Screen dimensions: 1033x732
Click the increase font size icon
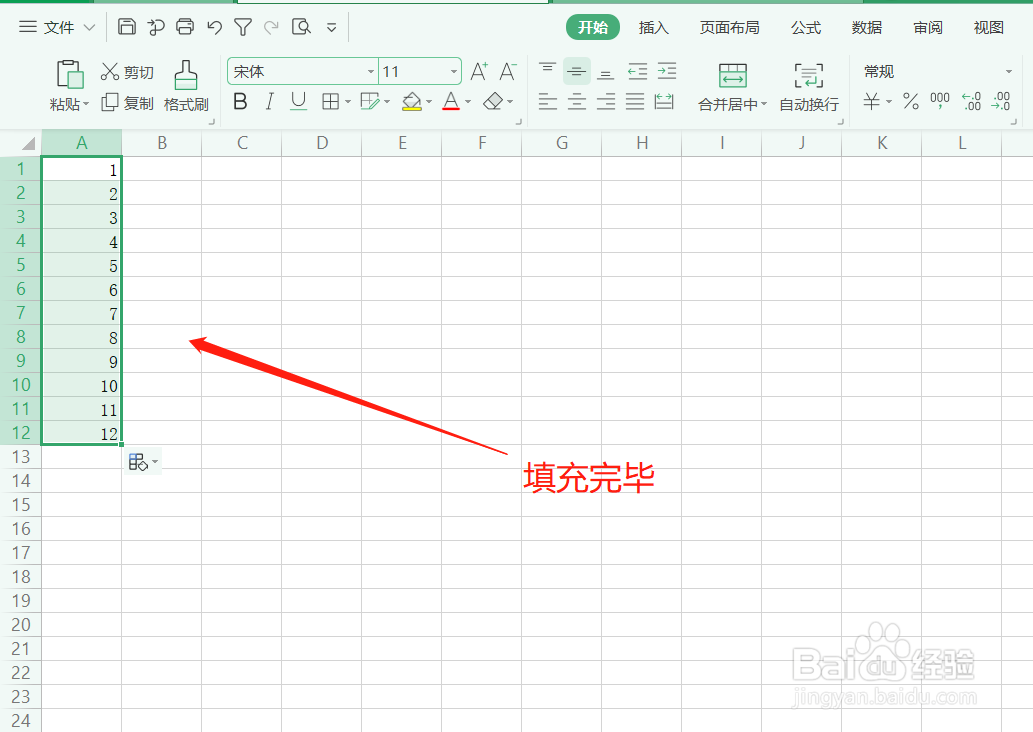coord(478,71)
